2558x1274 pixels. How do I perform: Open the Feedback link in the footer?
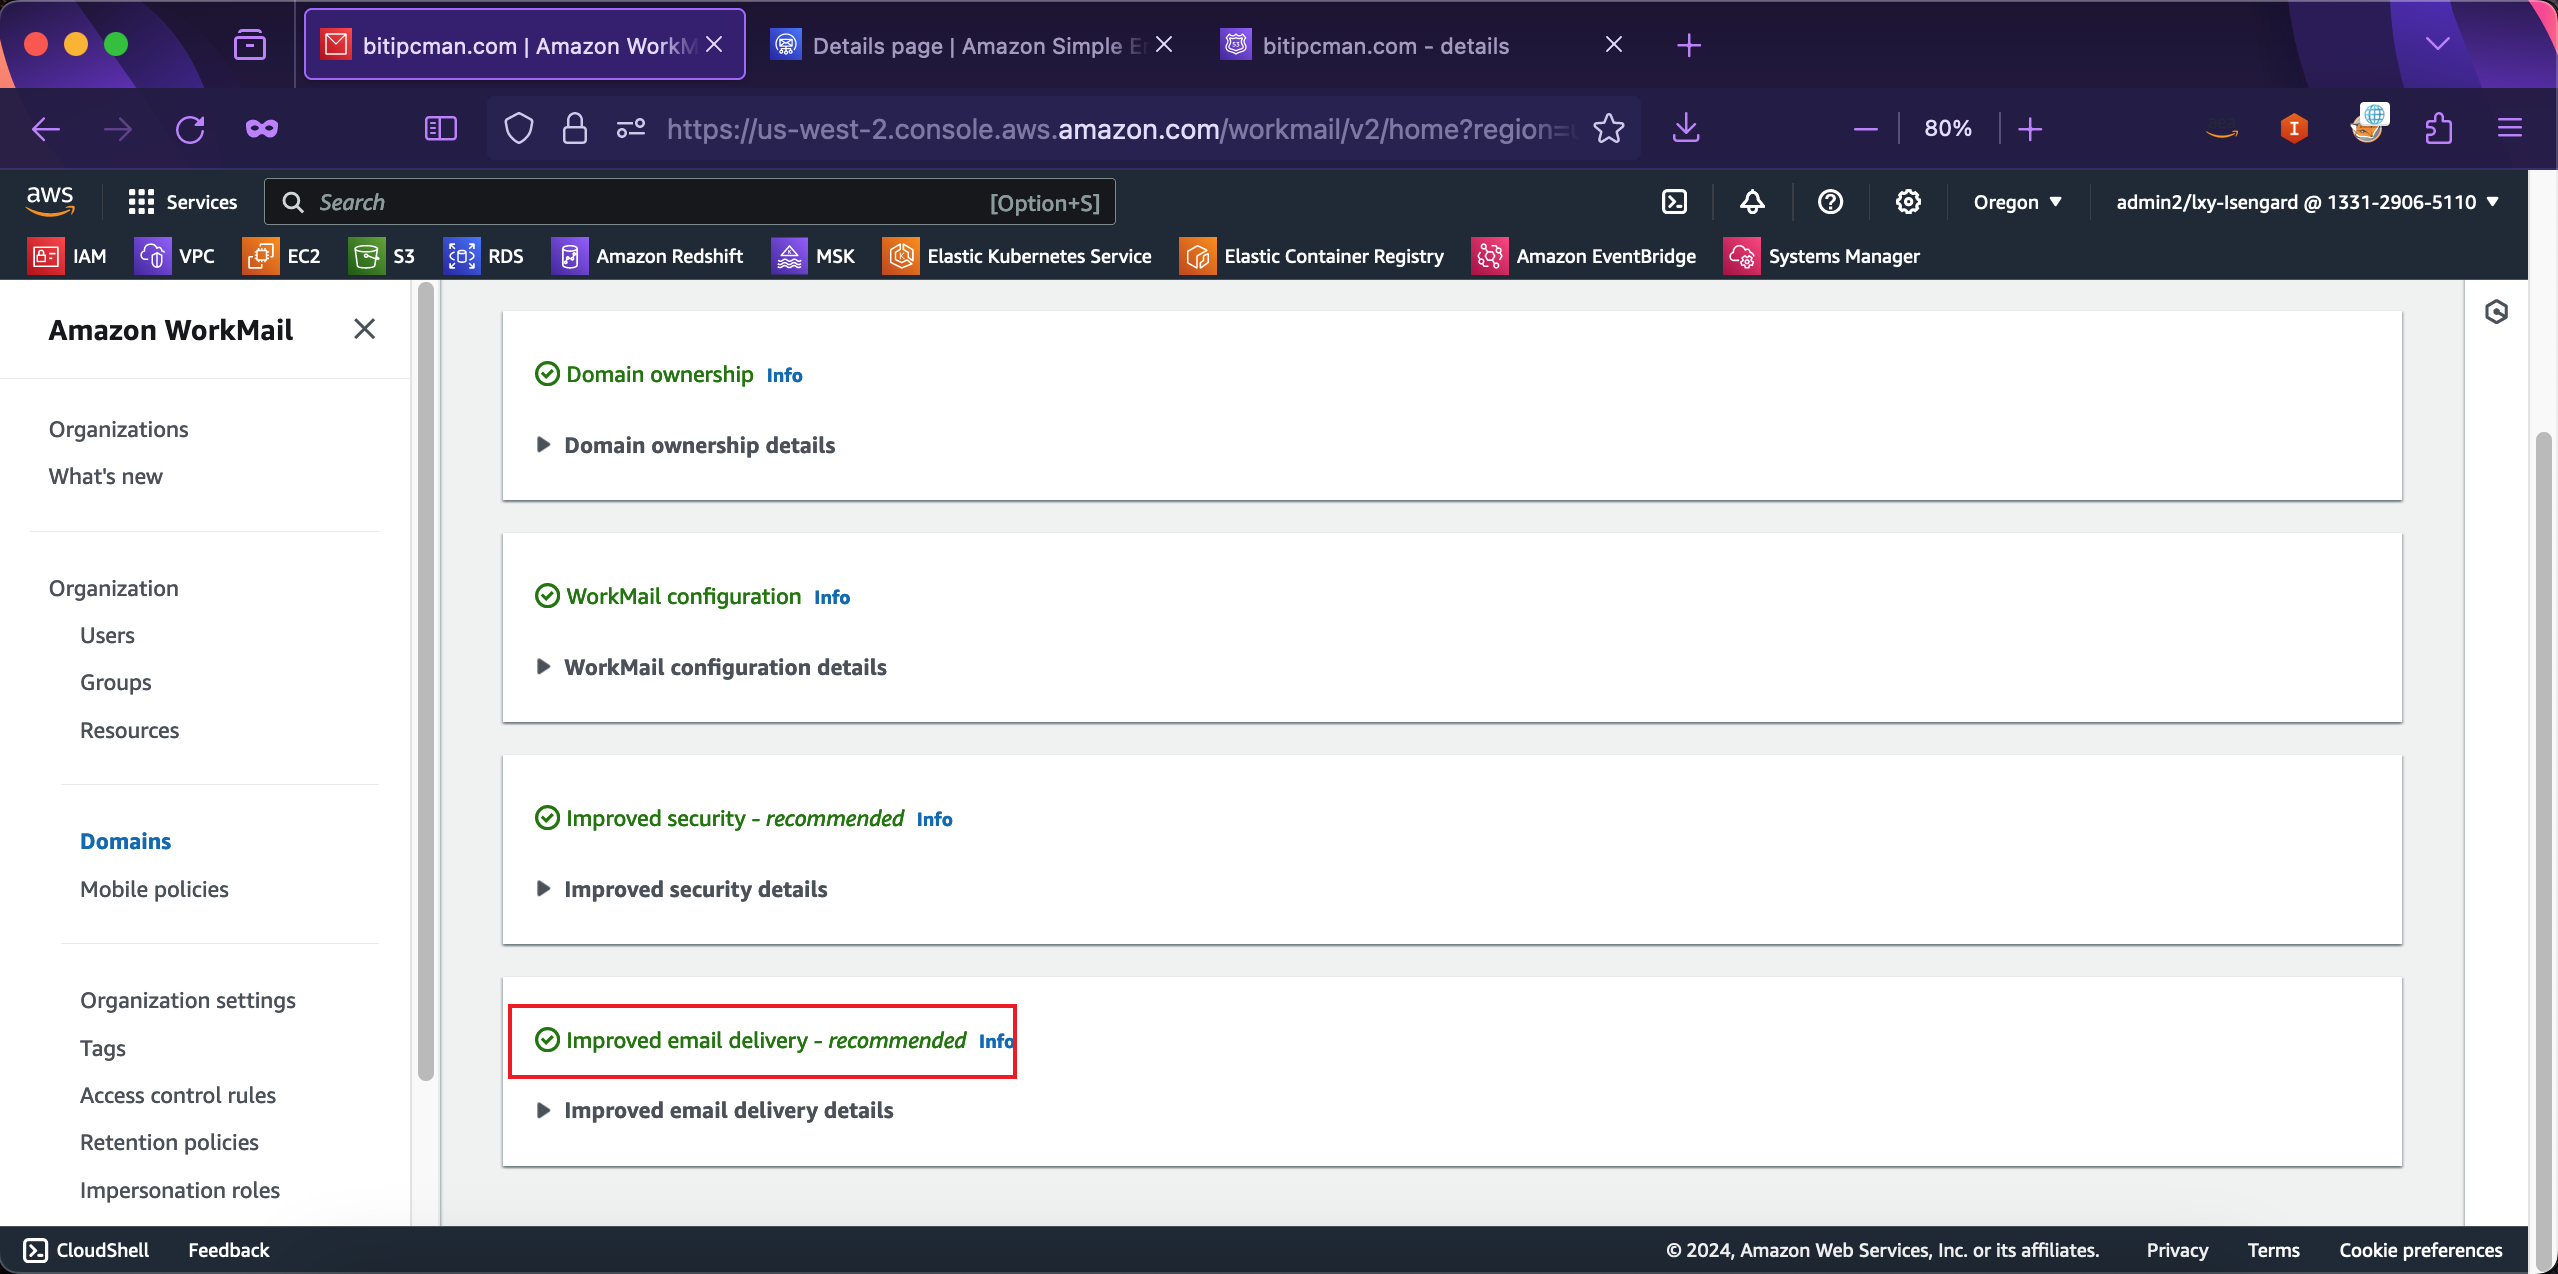click(228, 1250)
